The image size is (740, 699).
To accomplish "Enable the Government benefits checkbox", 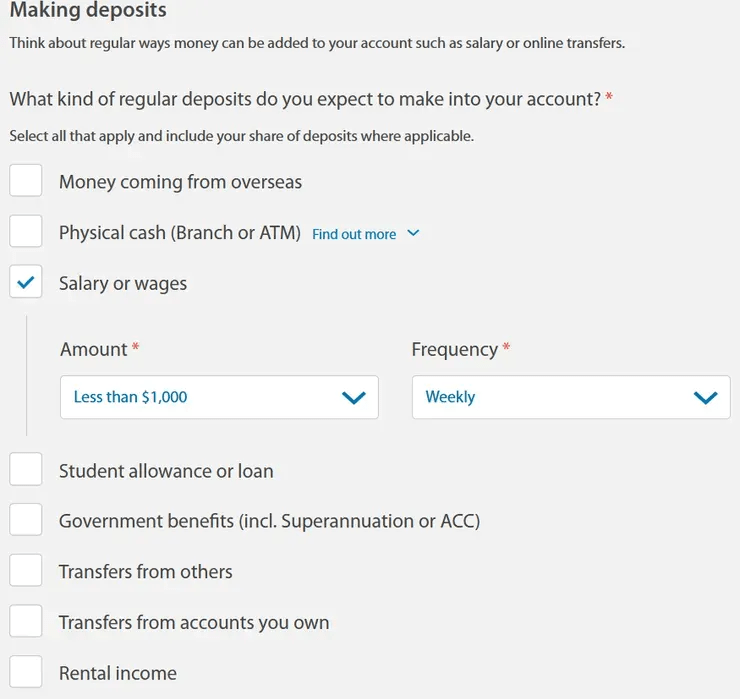I will 25,520.
